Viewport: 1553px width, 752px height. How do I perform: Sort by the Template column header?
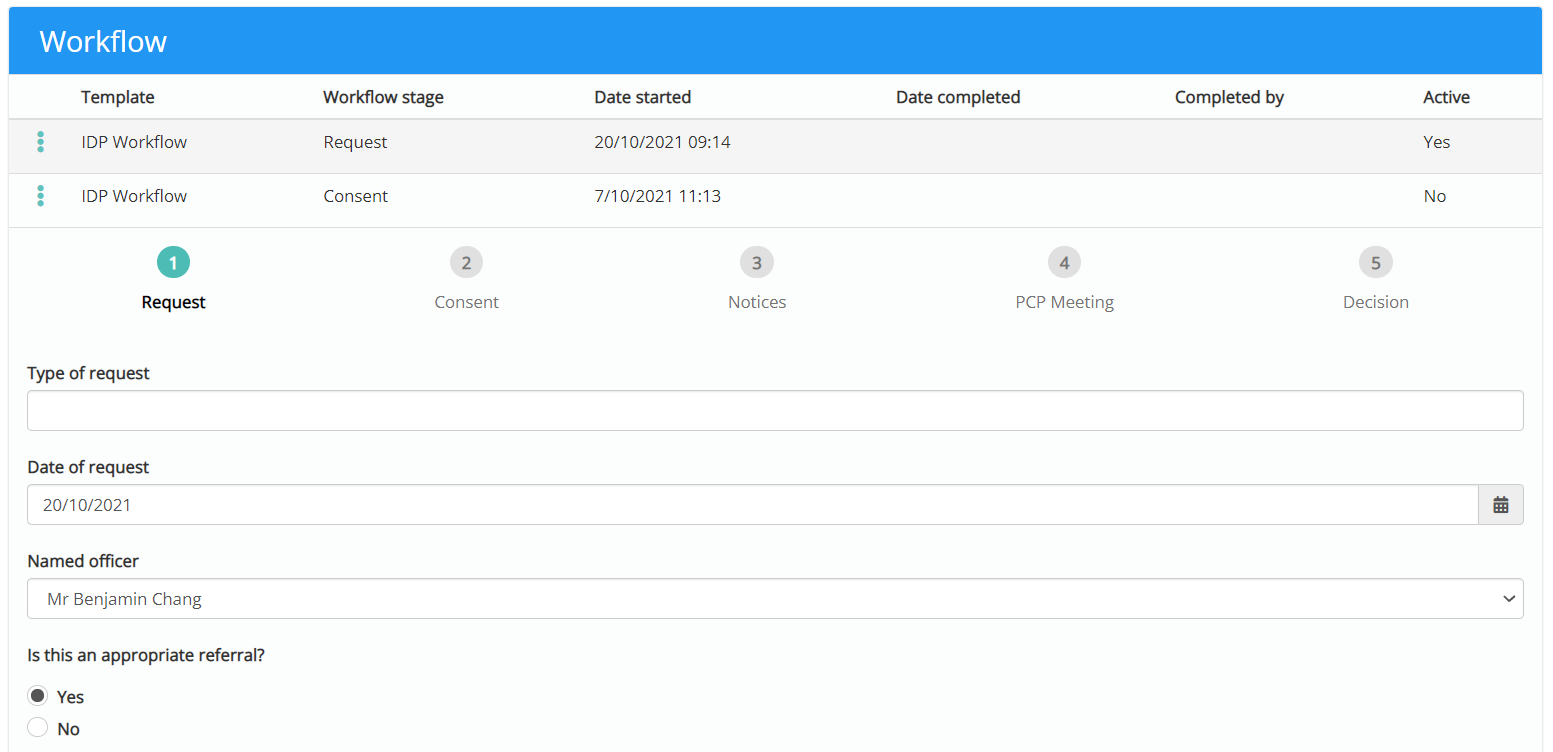click(118, 97)
